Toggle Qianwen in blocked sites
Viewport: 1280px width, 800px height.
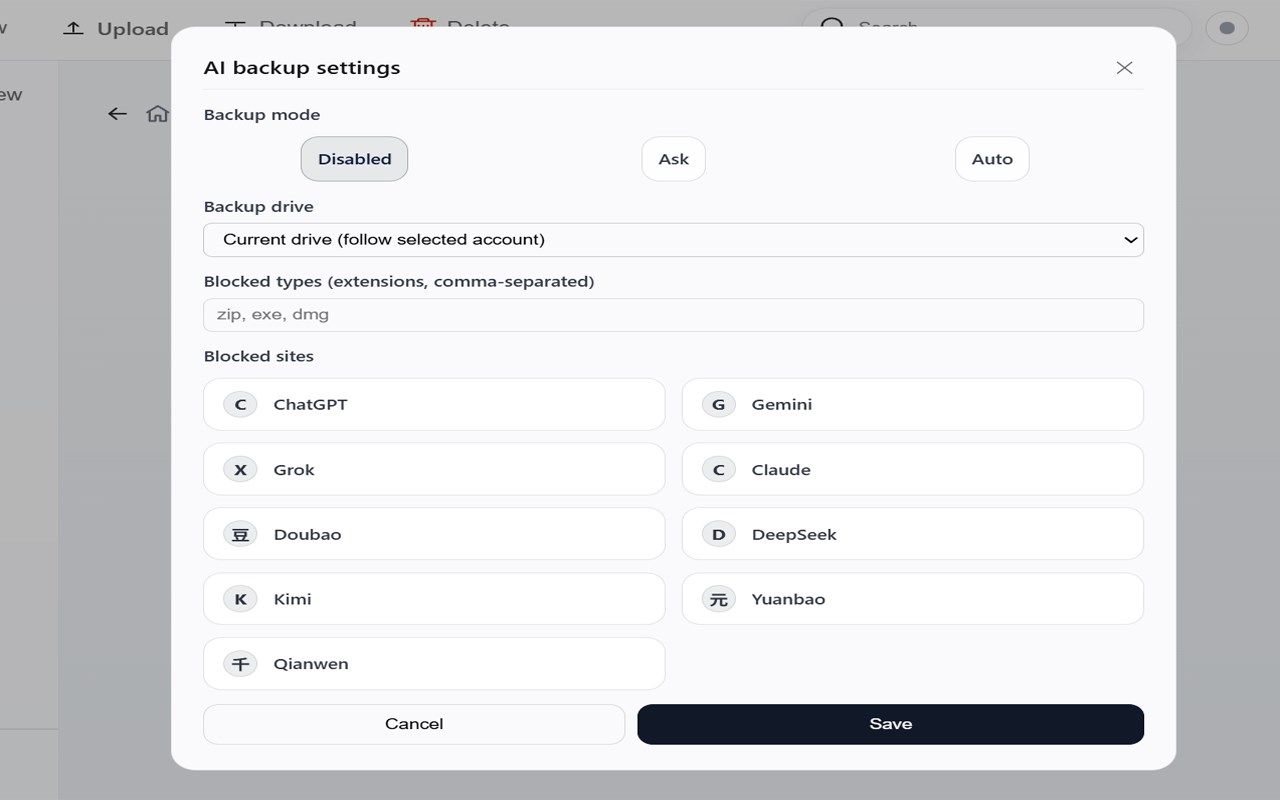click(x=434, y=664)
